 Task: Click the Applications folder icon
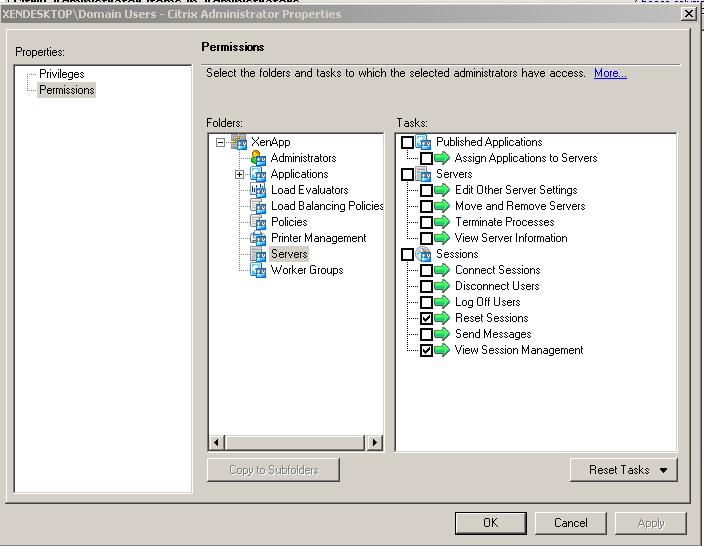tap(258, 174)
